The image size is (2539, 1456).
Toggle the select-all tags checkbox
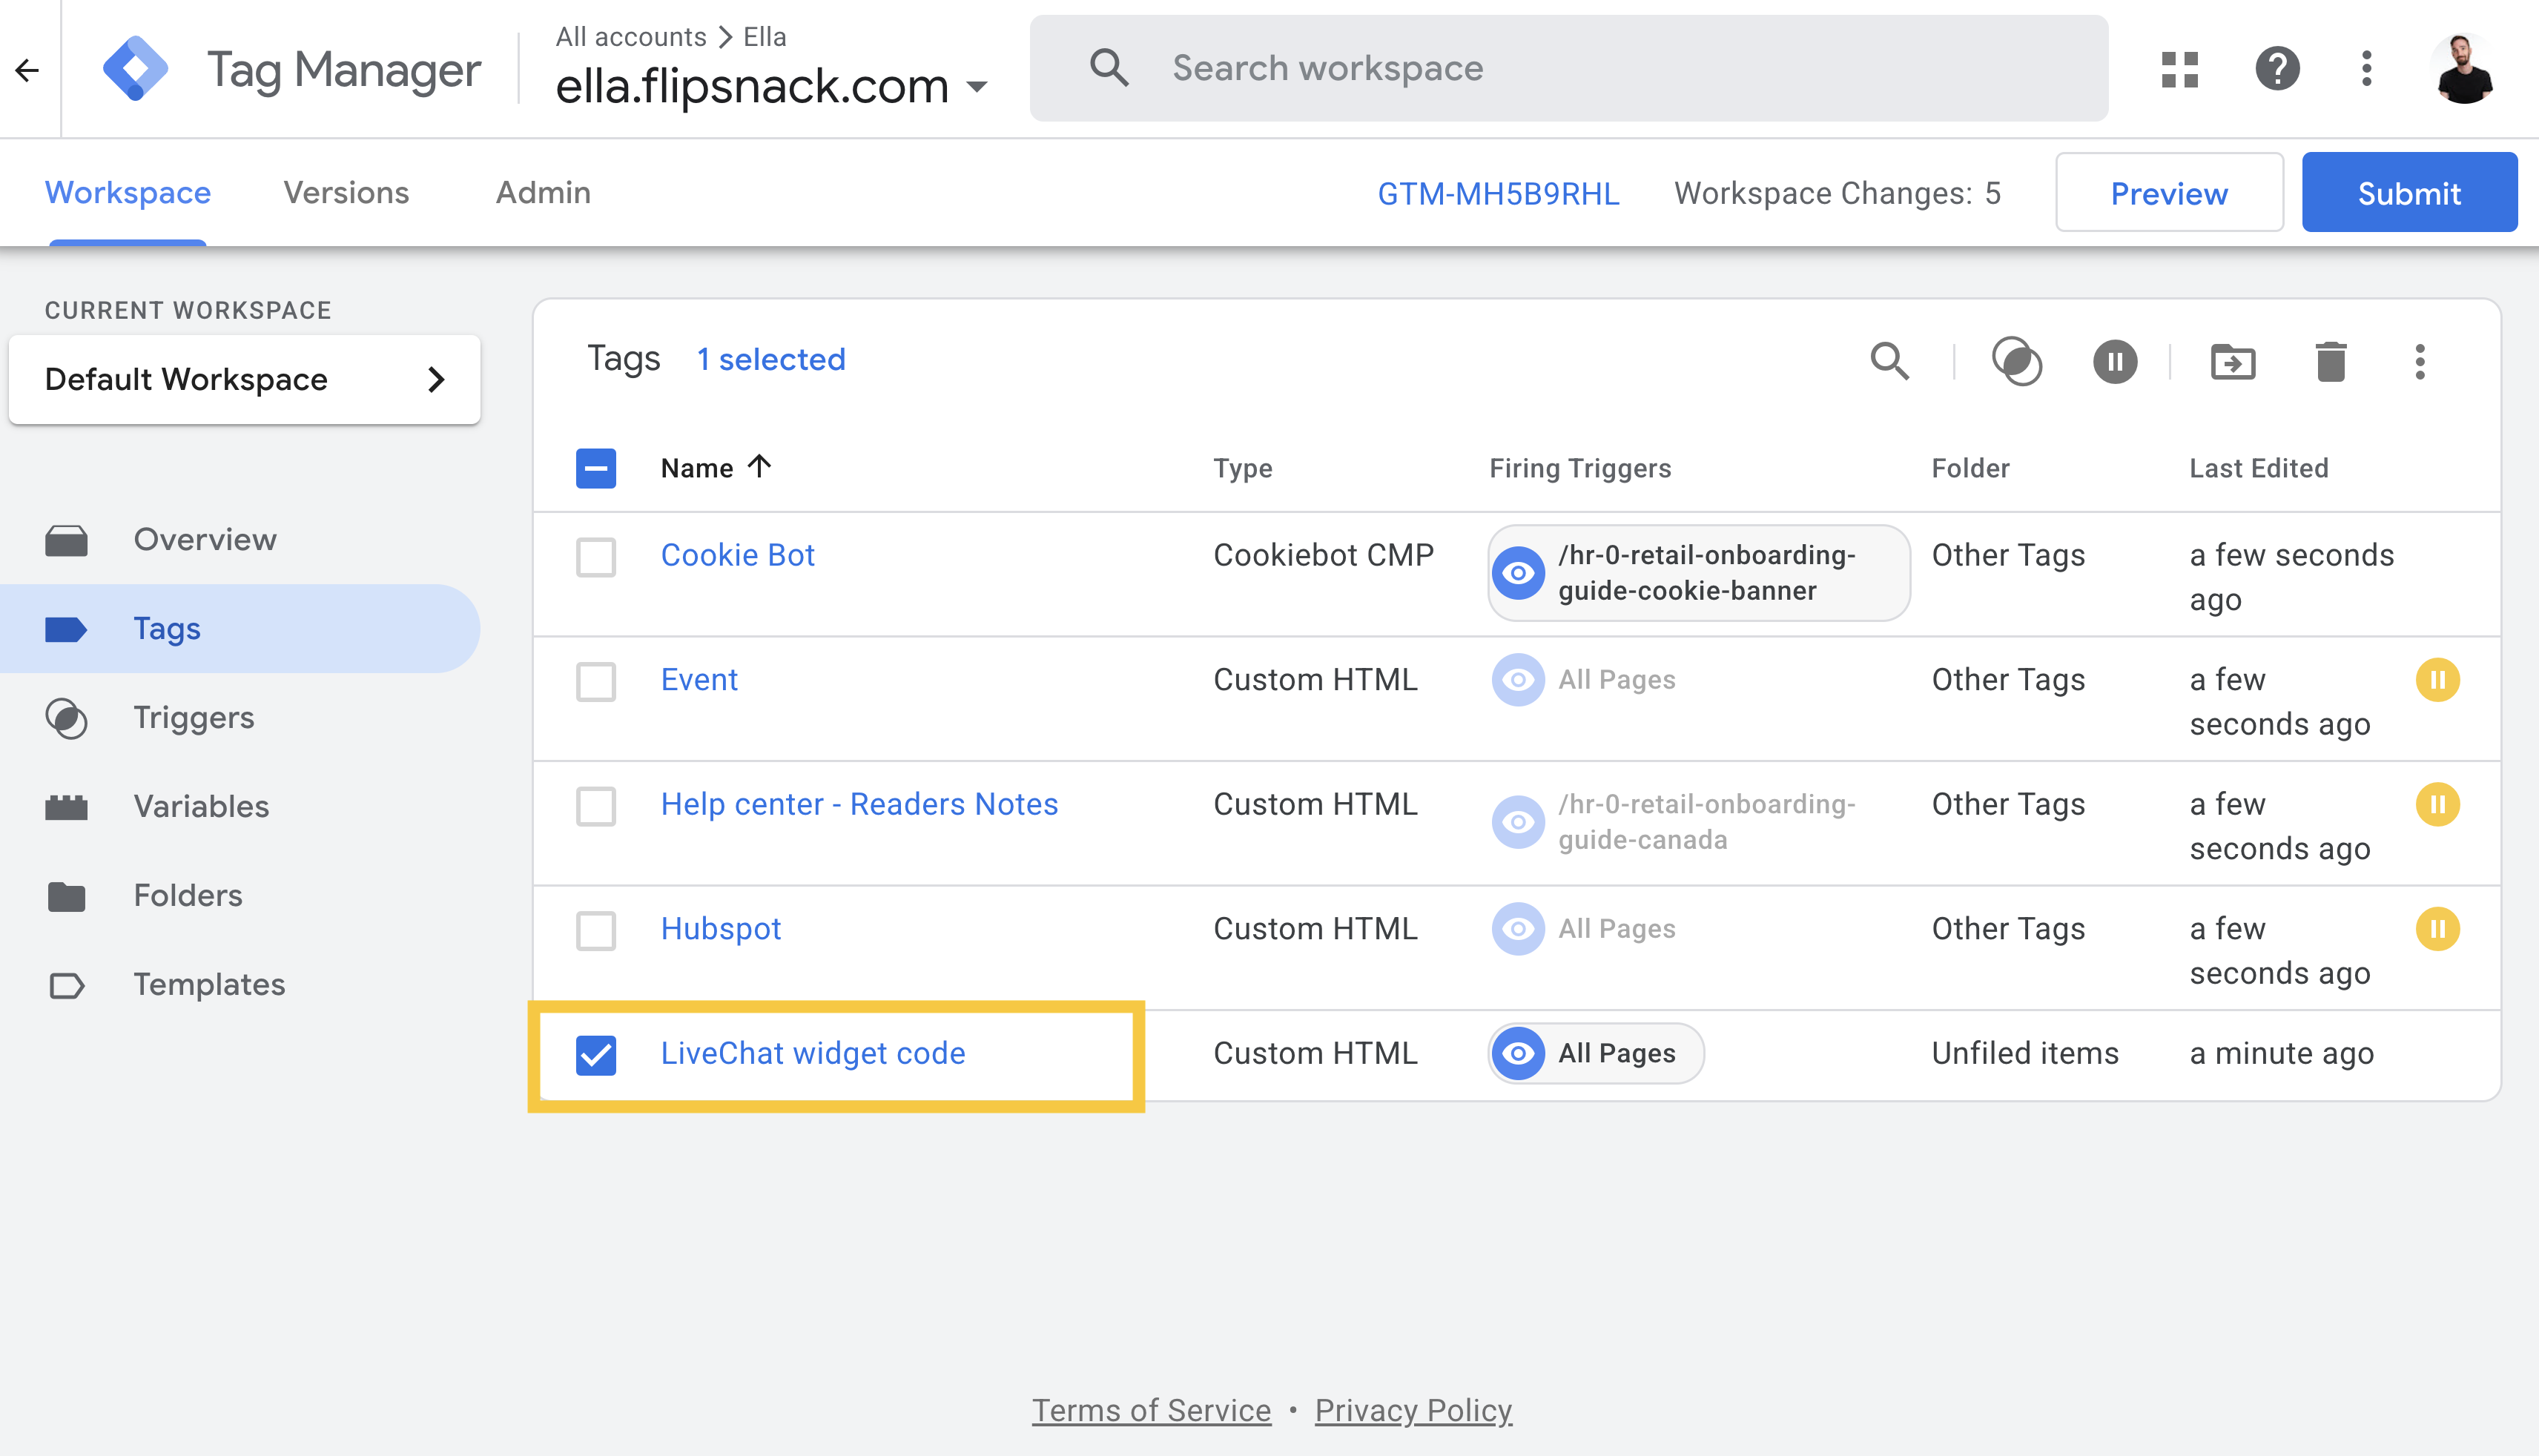click(x=596, y=468)
